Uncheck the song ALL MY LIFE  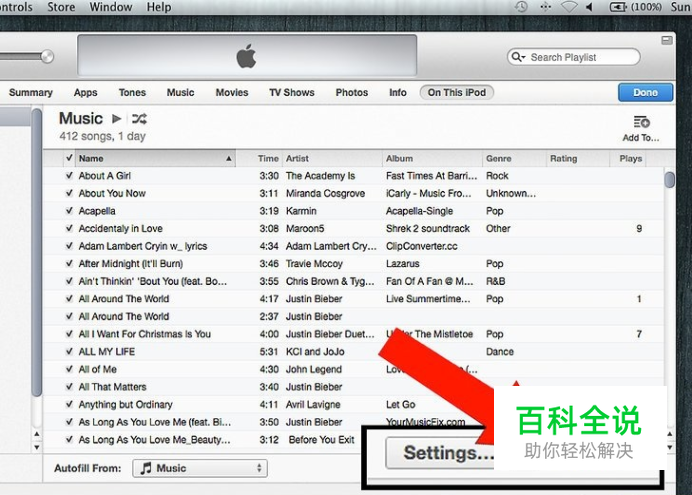point(69,352)
